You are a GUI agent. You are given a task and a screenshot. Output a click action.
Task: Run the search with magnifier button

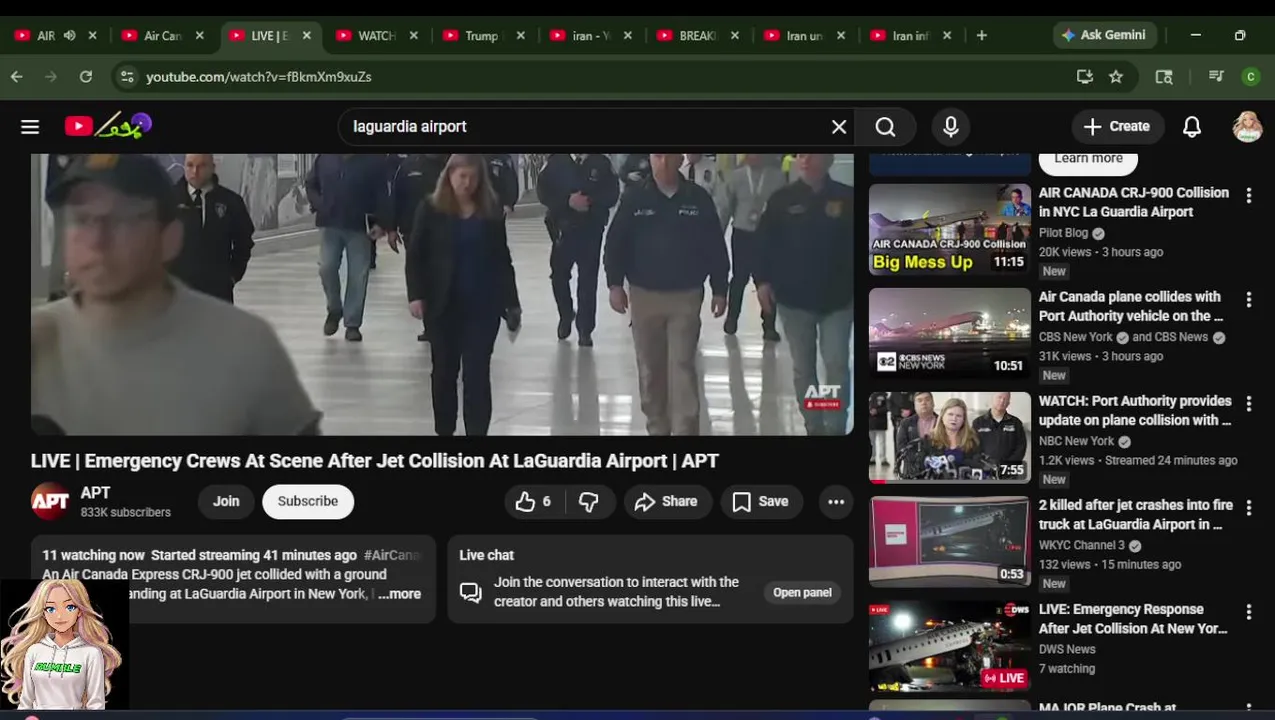point(886,127)
